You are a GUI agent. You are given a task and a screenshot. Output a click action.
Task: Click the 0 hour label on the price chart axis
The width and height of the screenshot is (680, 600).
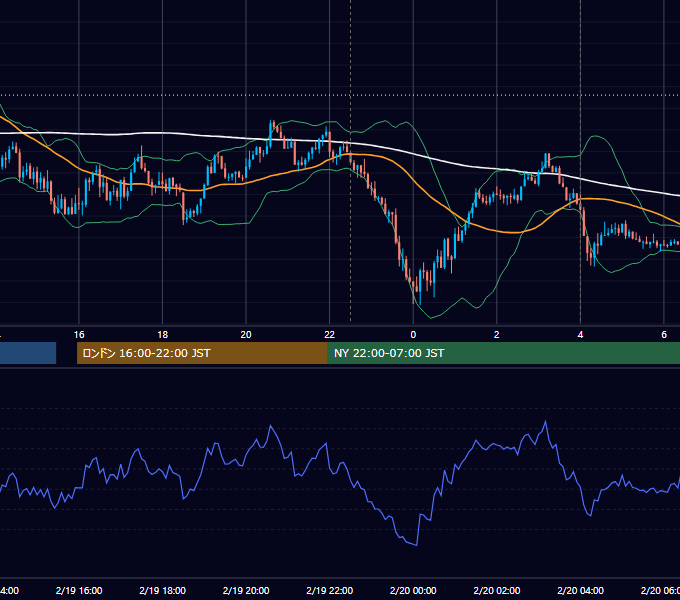point(413,335)
